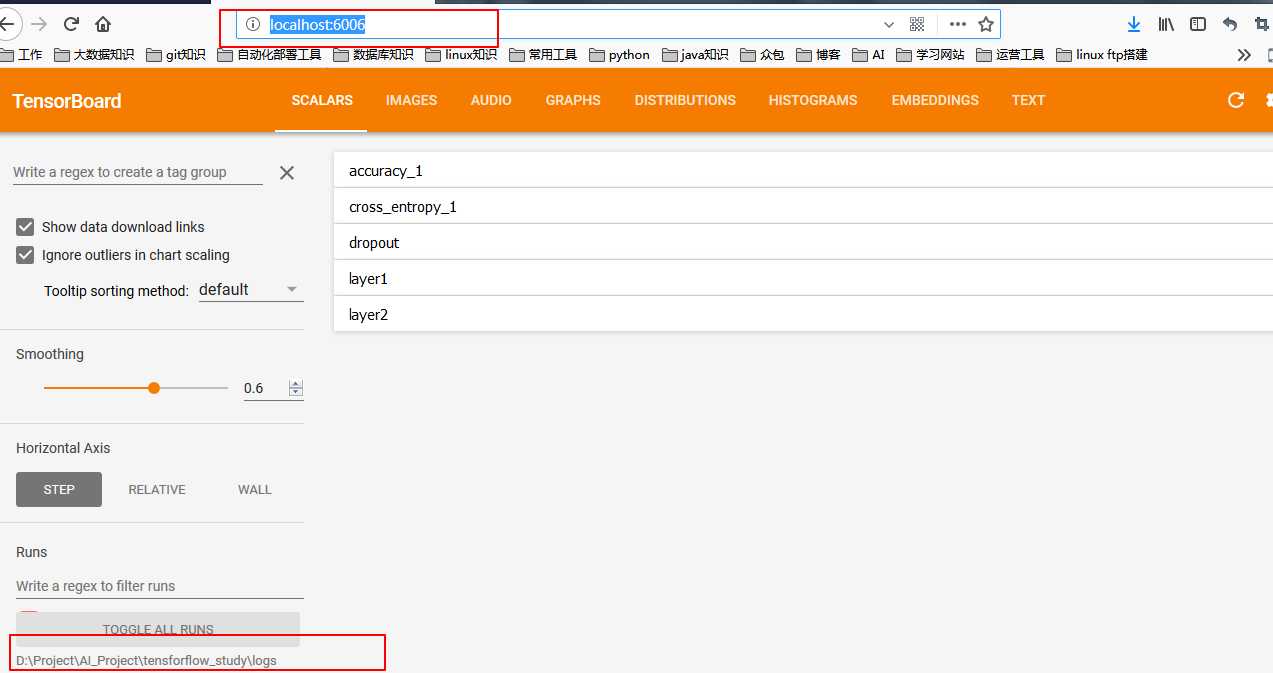Image resolution: width=1273 pixels, height=673 pixels.
Task: Open the linux知识 bookmark folder
Action: tap(462, 55)
